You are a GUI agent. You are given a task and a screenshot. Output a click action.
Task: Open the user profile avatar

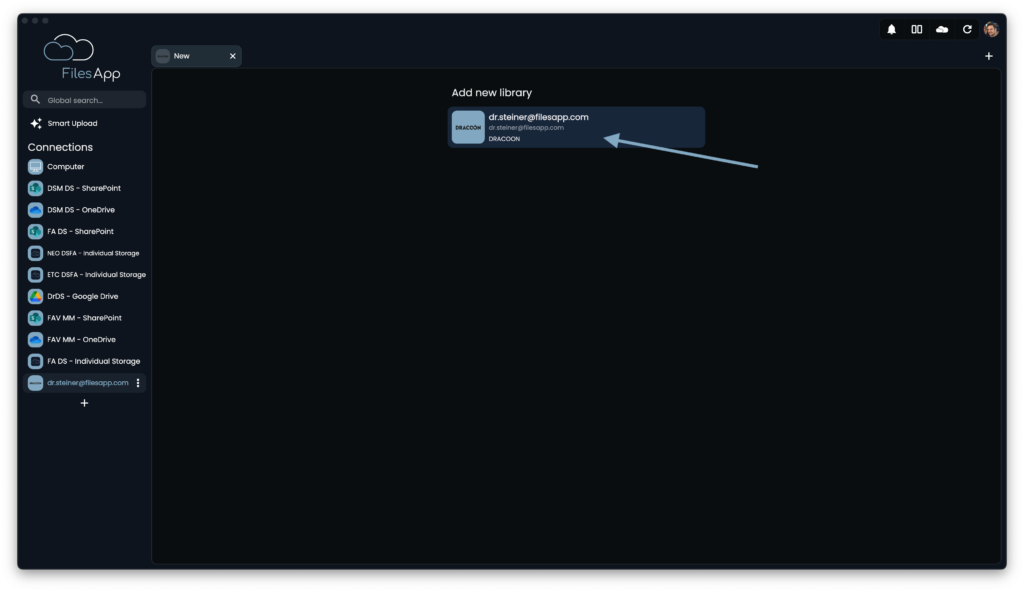coord(991,29)
